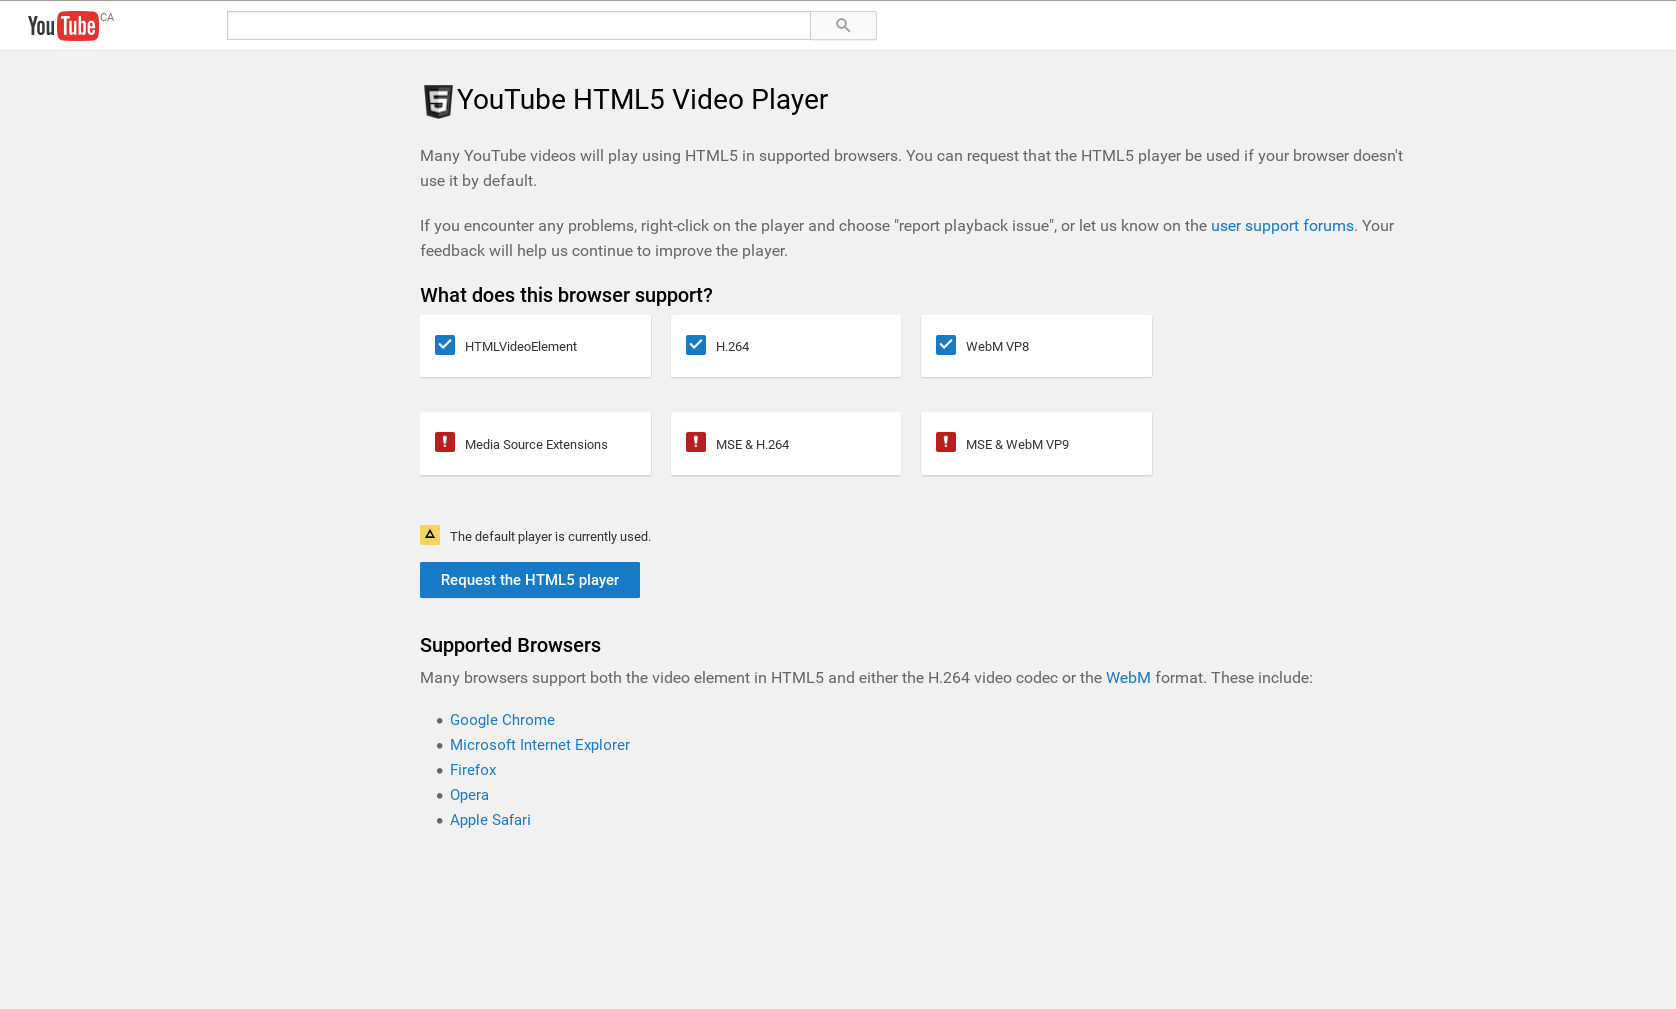Open the Opera link

click(x=469, y=795)
